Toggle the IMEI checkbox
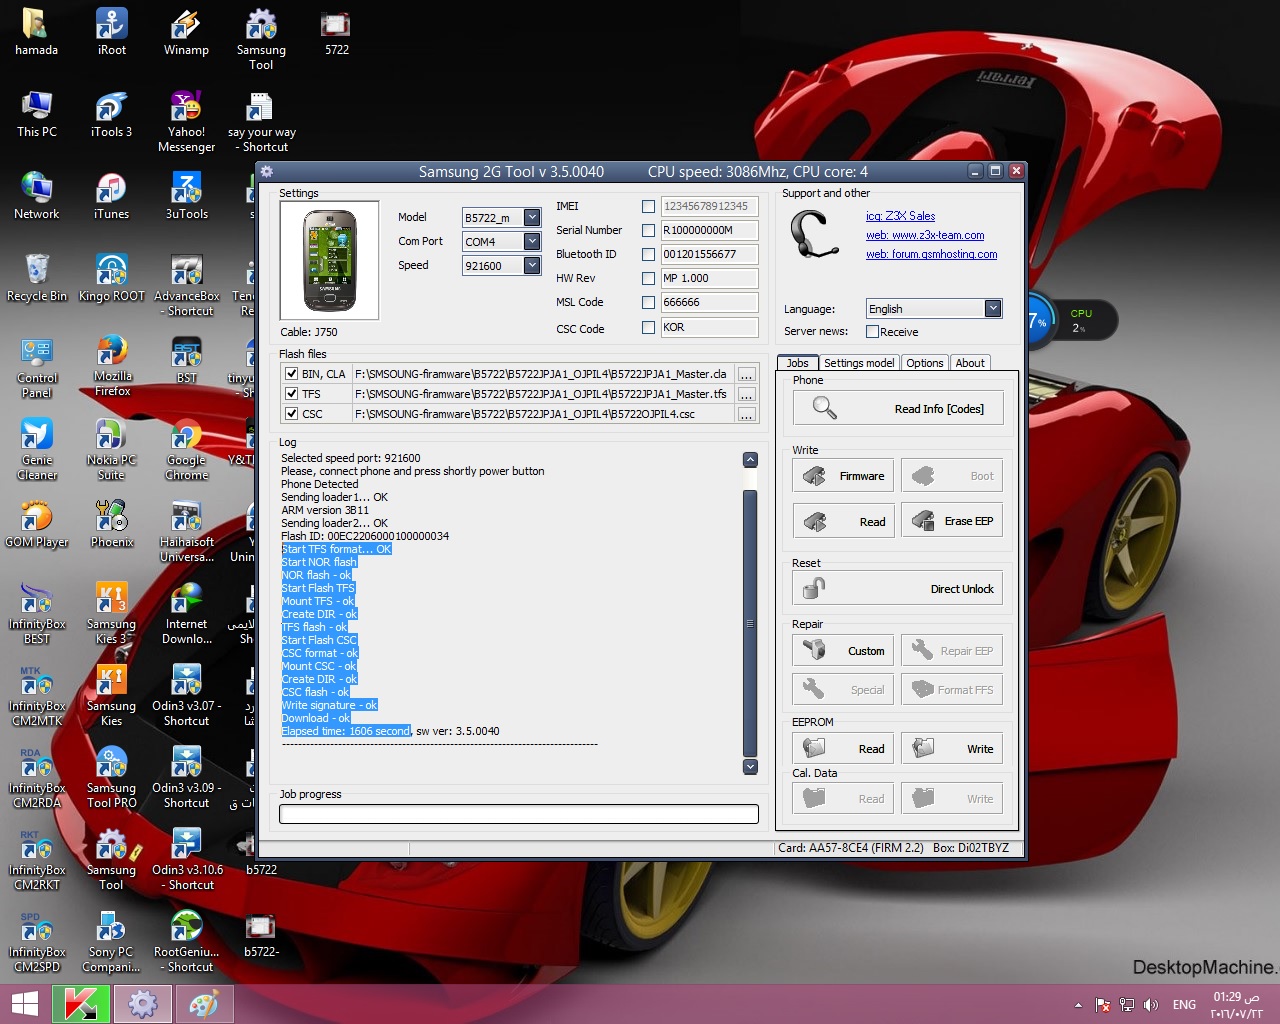Viewport: 1280px width, 1024px height. 648,206
